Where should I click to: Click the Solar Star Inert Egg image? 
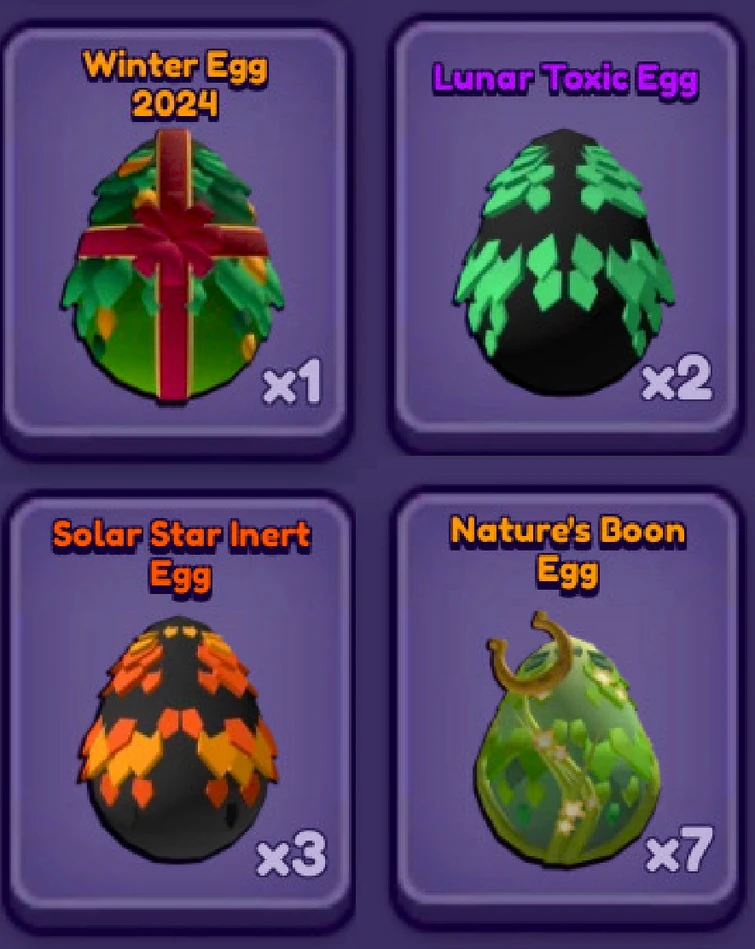tap(178, 738)
